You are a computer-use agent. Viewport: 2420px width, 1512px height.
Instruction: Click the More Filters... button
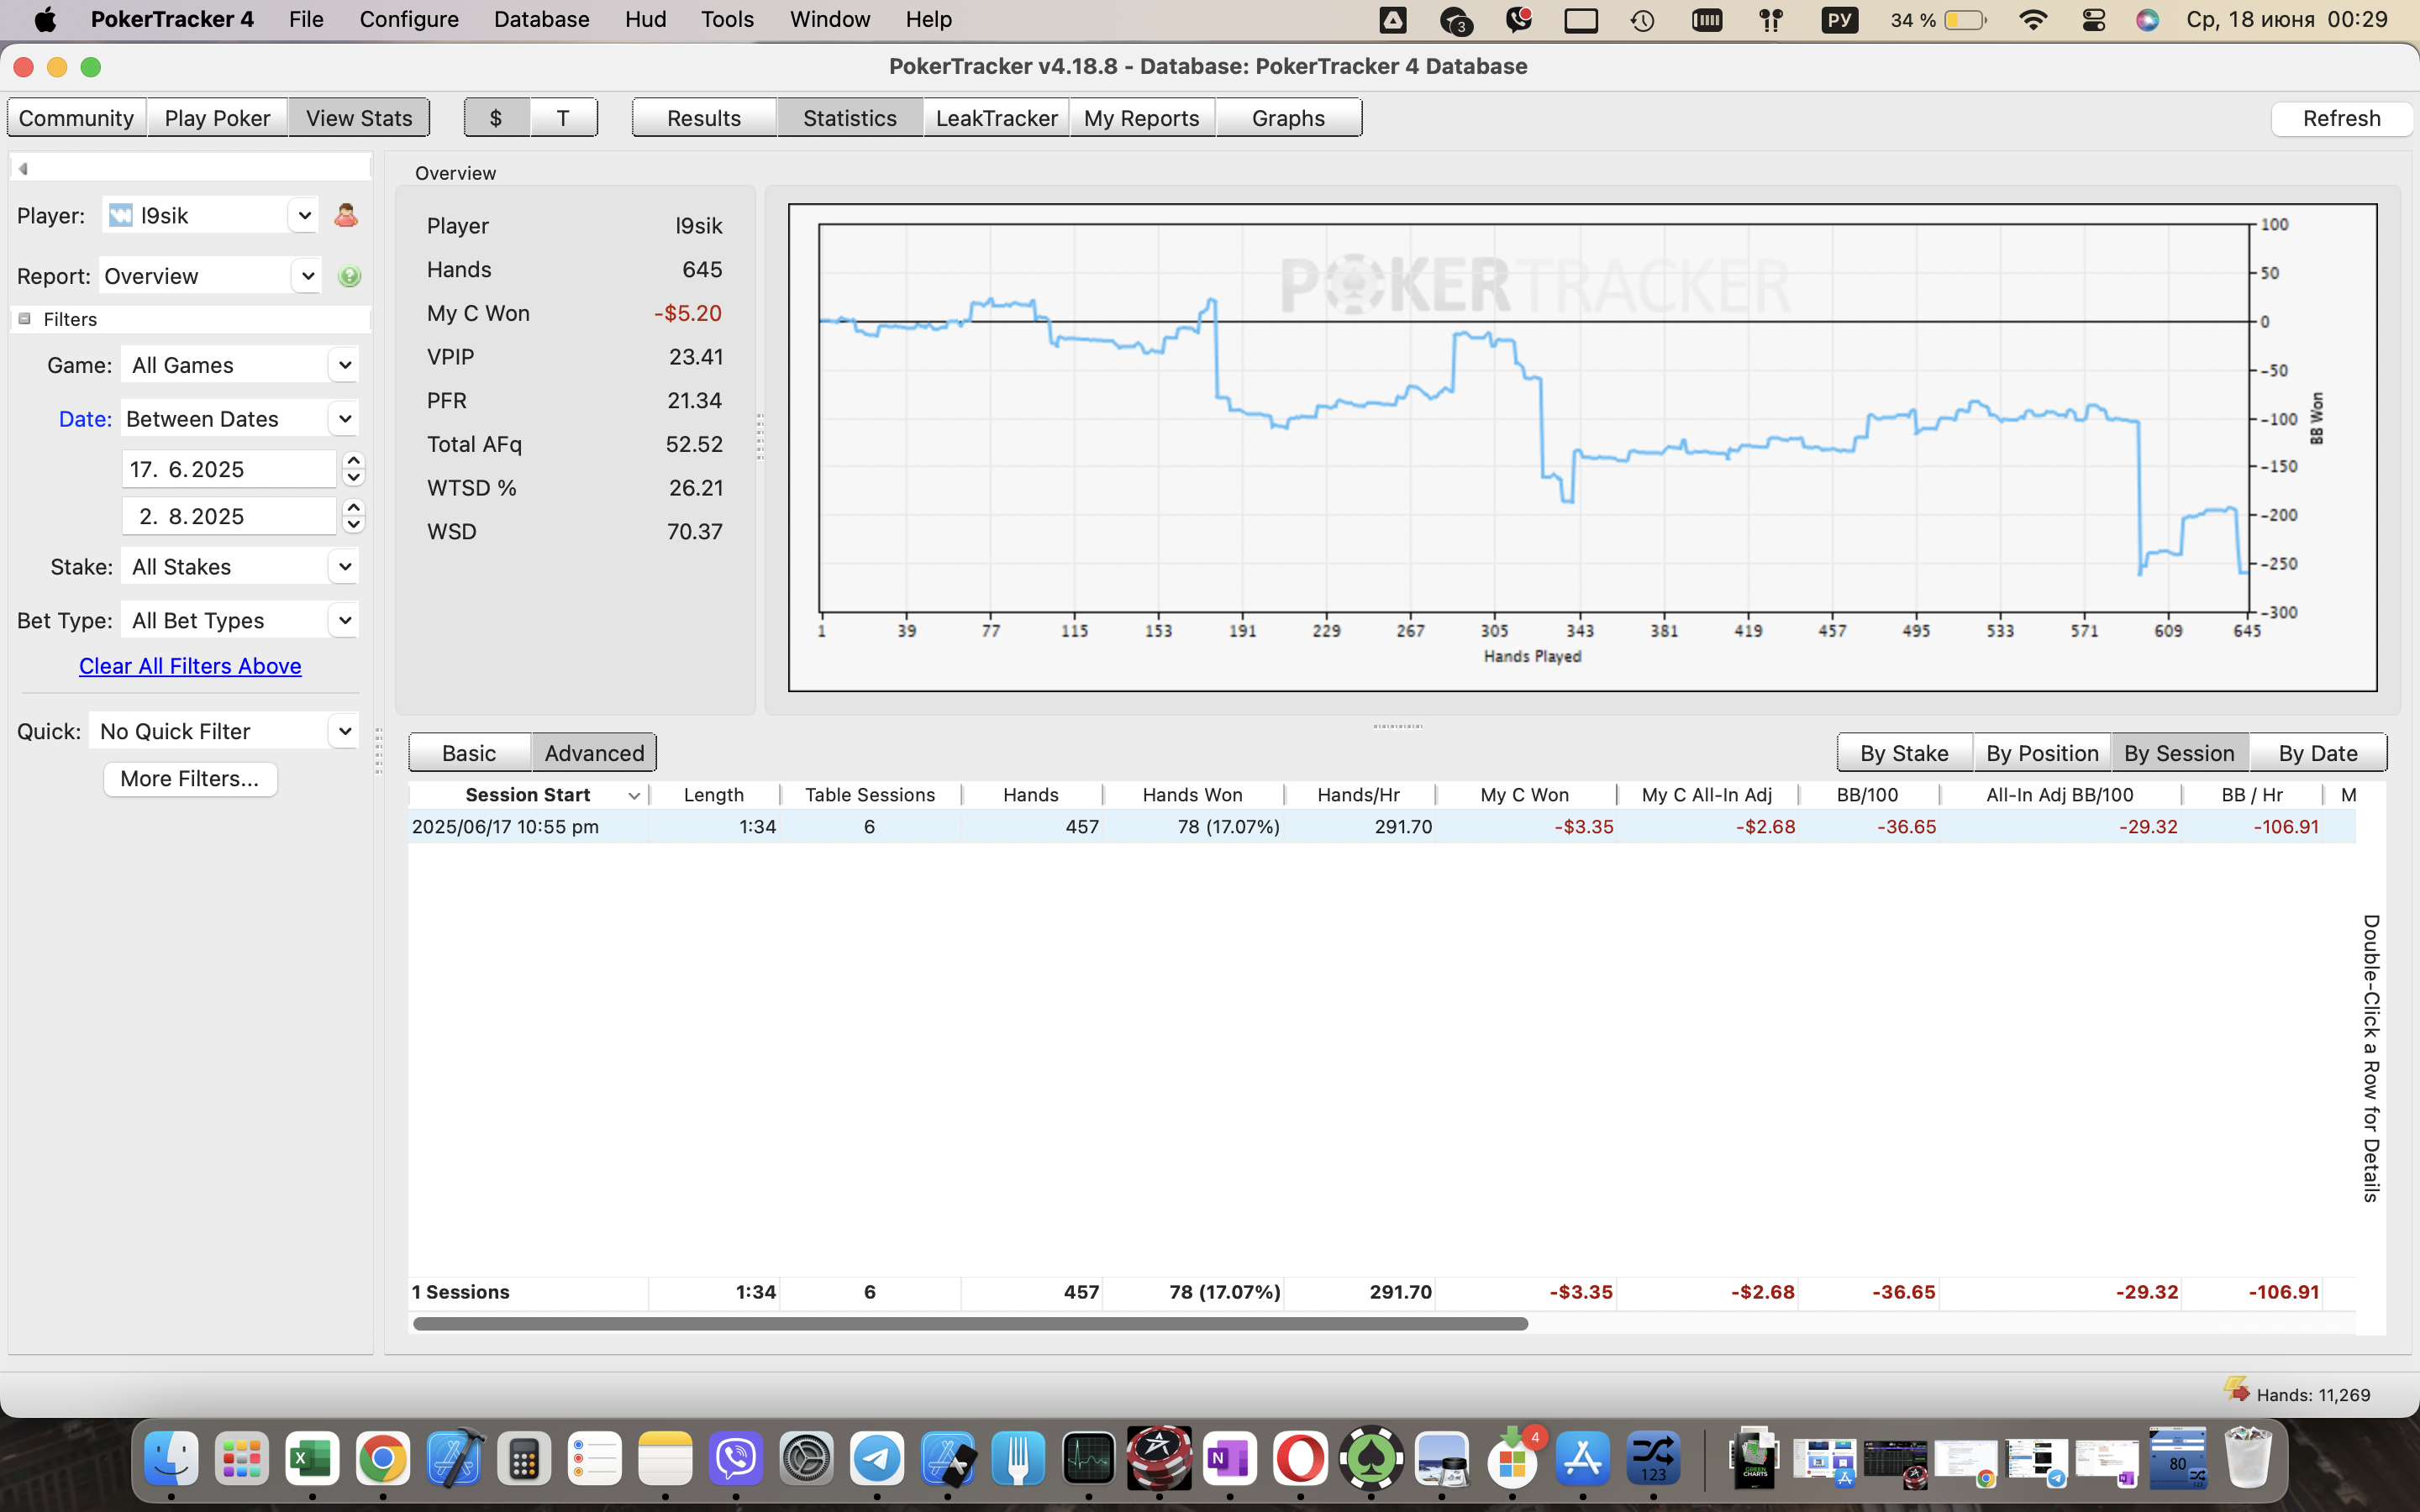tap(190, 779)
